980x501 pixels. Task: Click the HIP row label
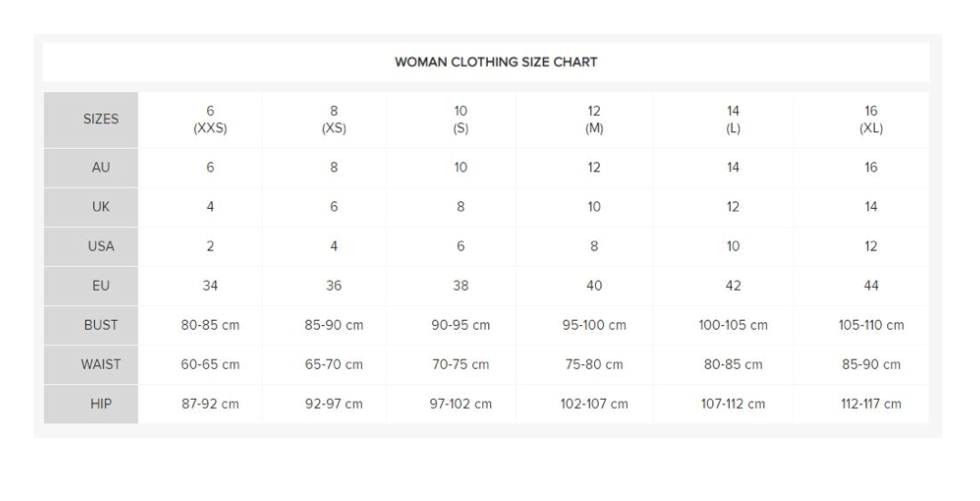(100, 404)
